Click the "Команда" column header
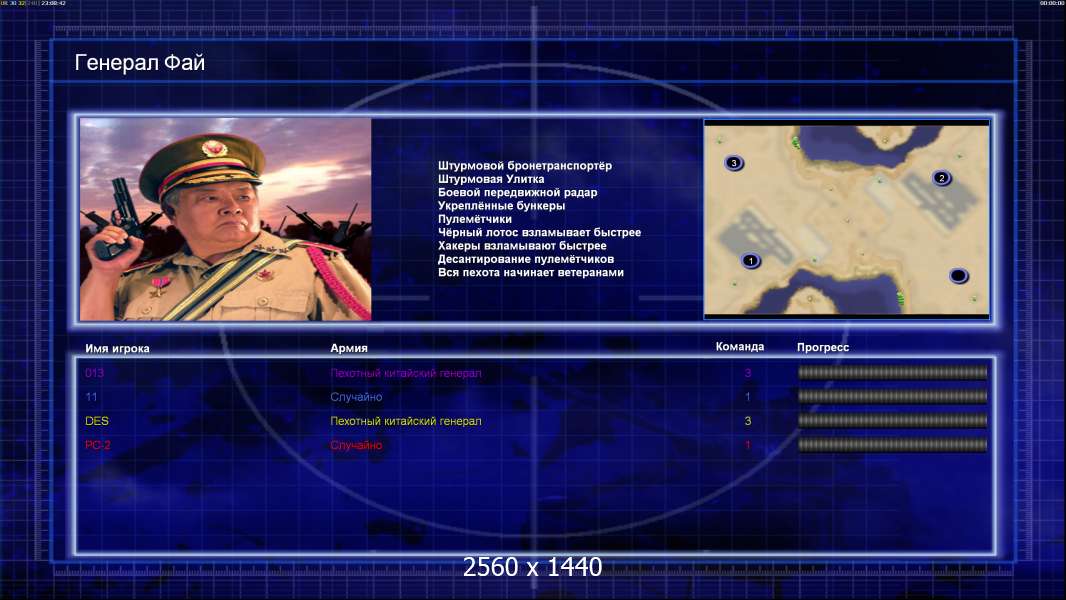This screenshot has width=1066, height=600. (740, 347)
